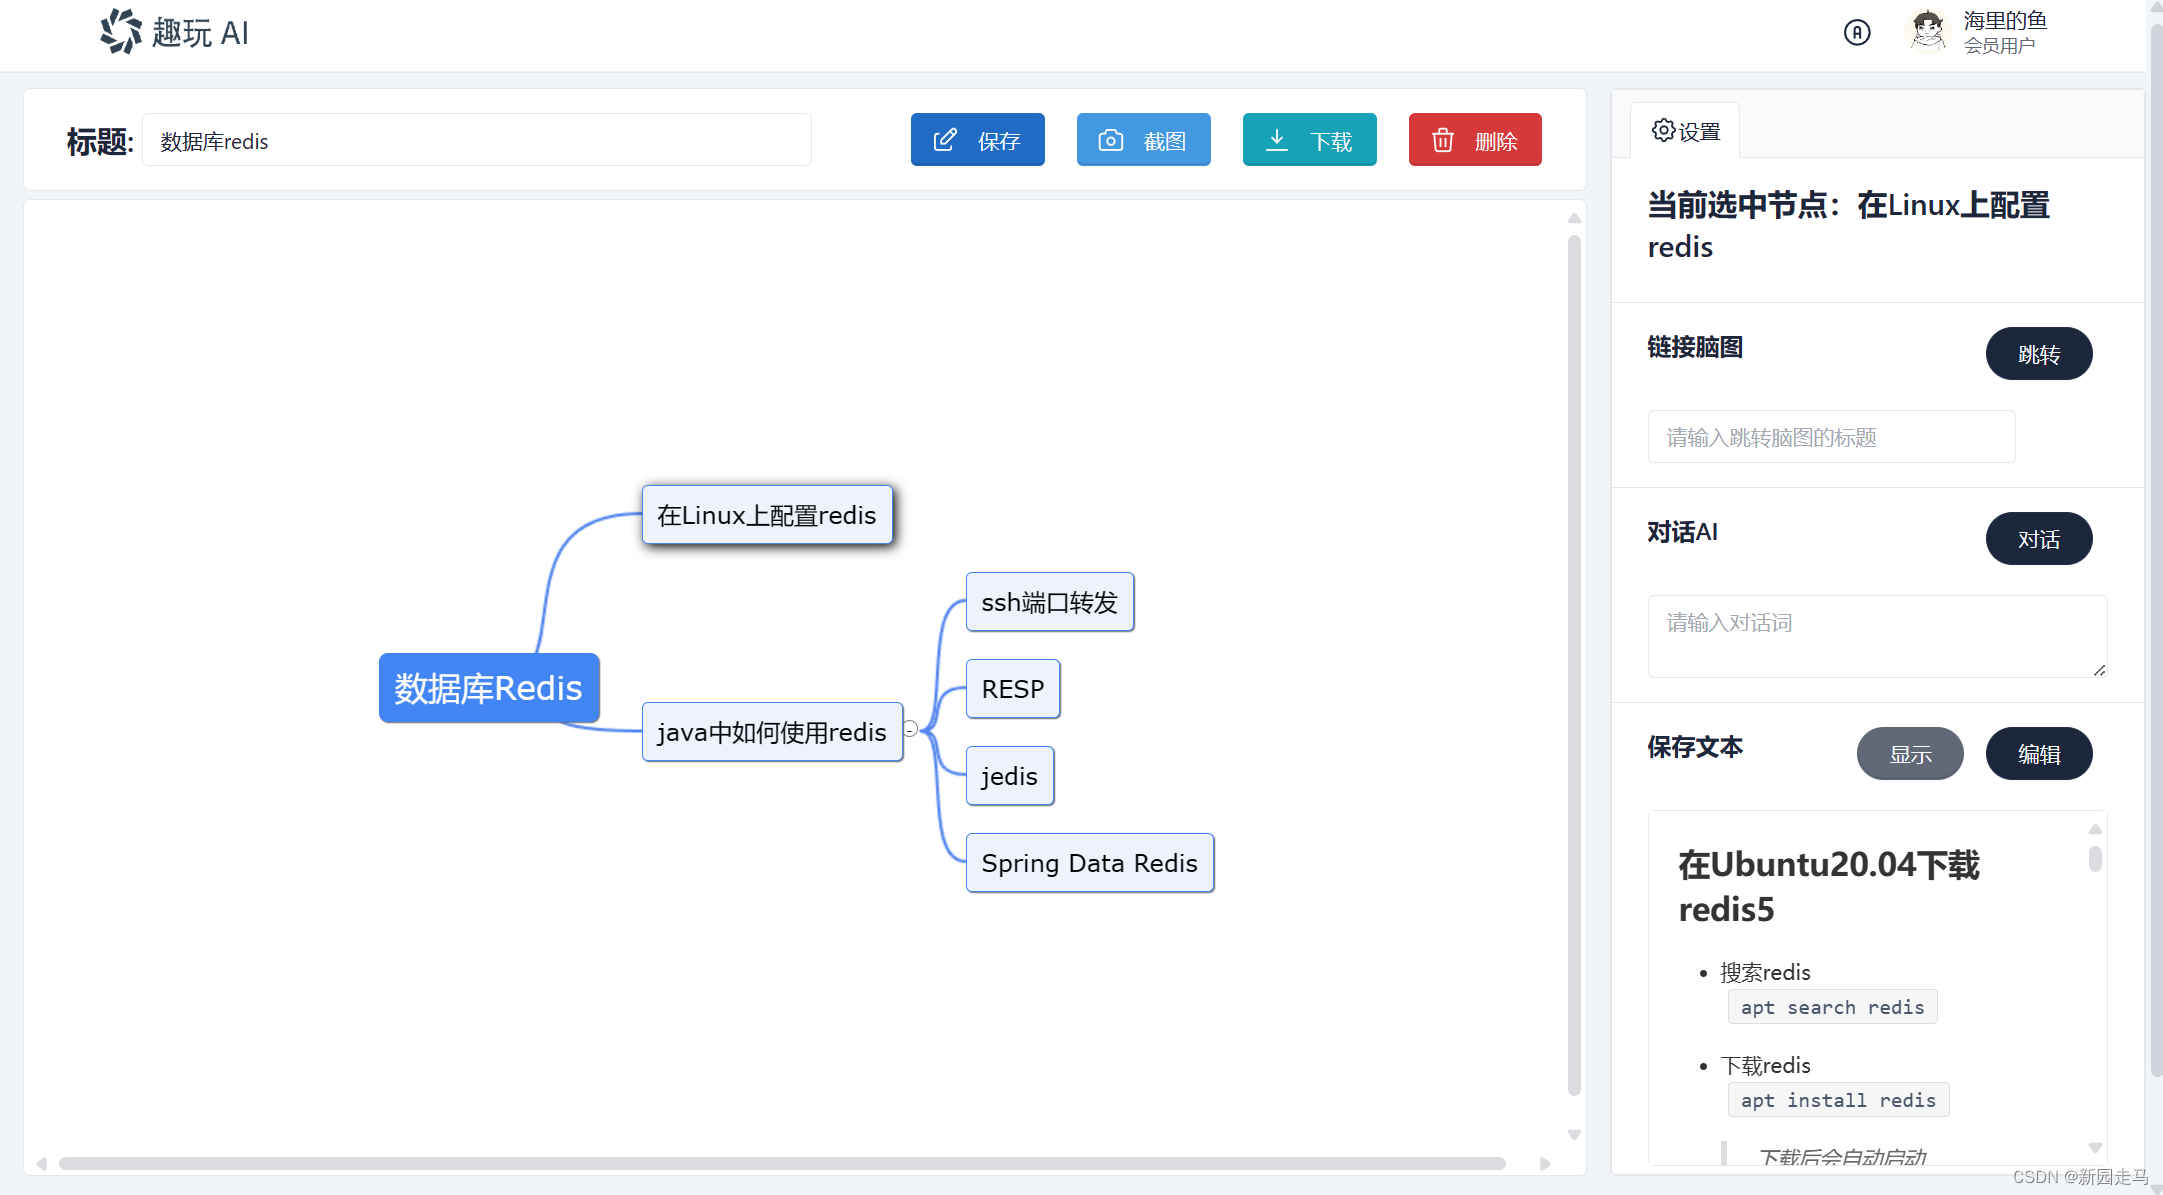Click the camera screenshot icon
2163x1195 pixels.
coord(1111,140)
